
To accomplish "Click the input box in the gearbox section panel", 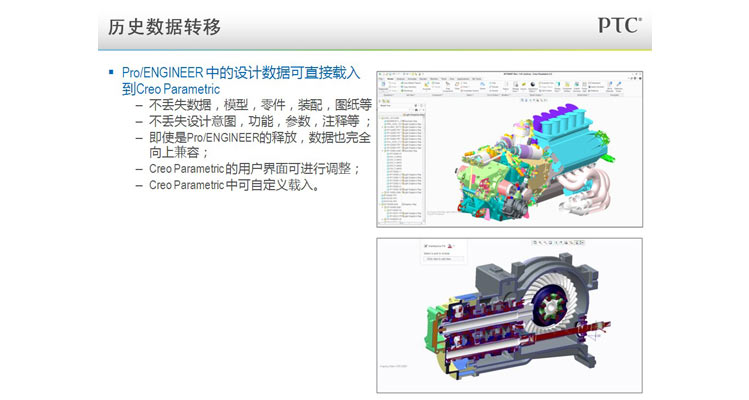I will coord(444,259).
